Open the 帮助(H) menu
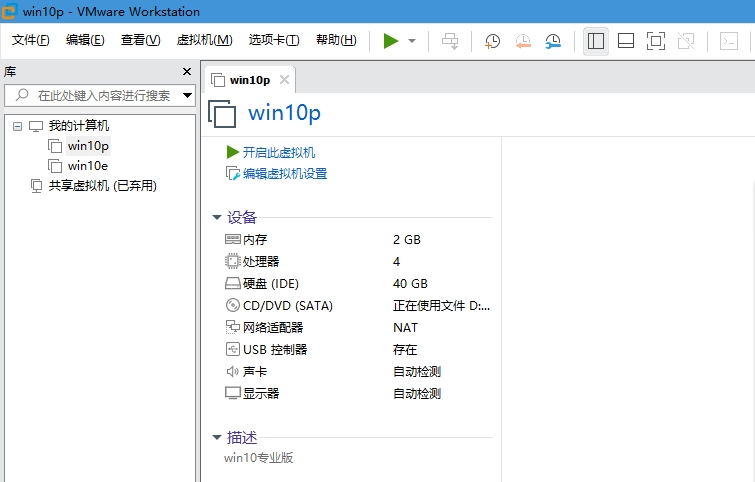 click(336, 40)
